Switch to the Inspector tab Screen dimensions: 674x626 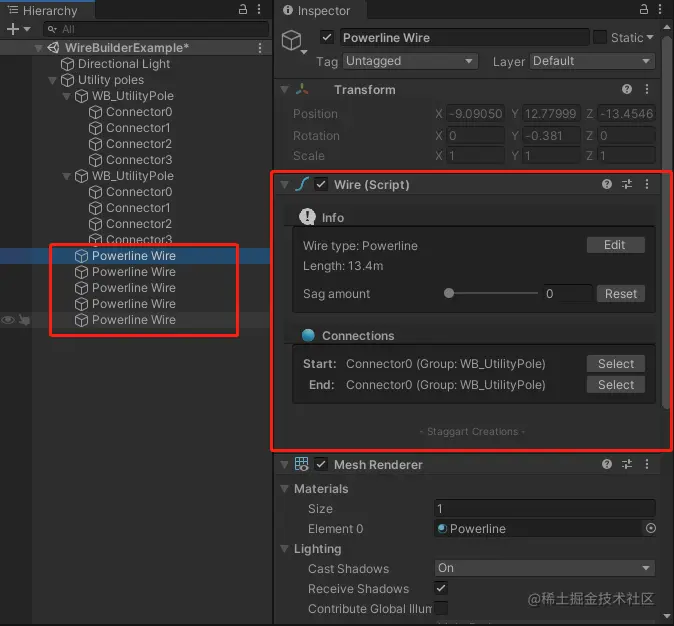[x=320, y=10]
